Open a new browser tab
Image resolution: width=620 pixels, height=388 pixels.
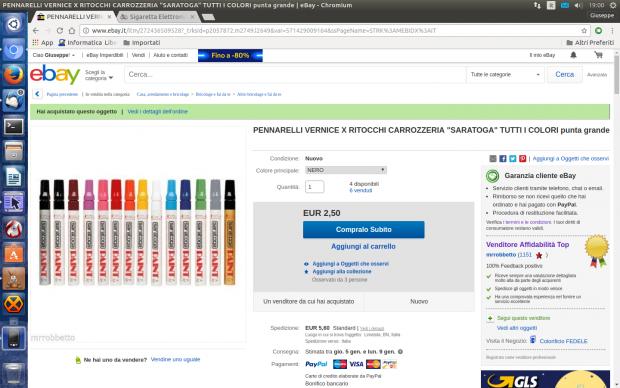tap(208, 17)
